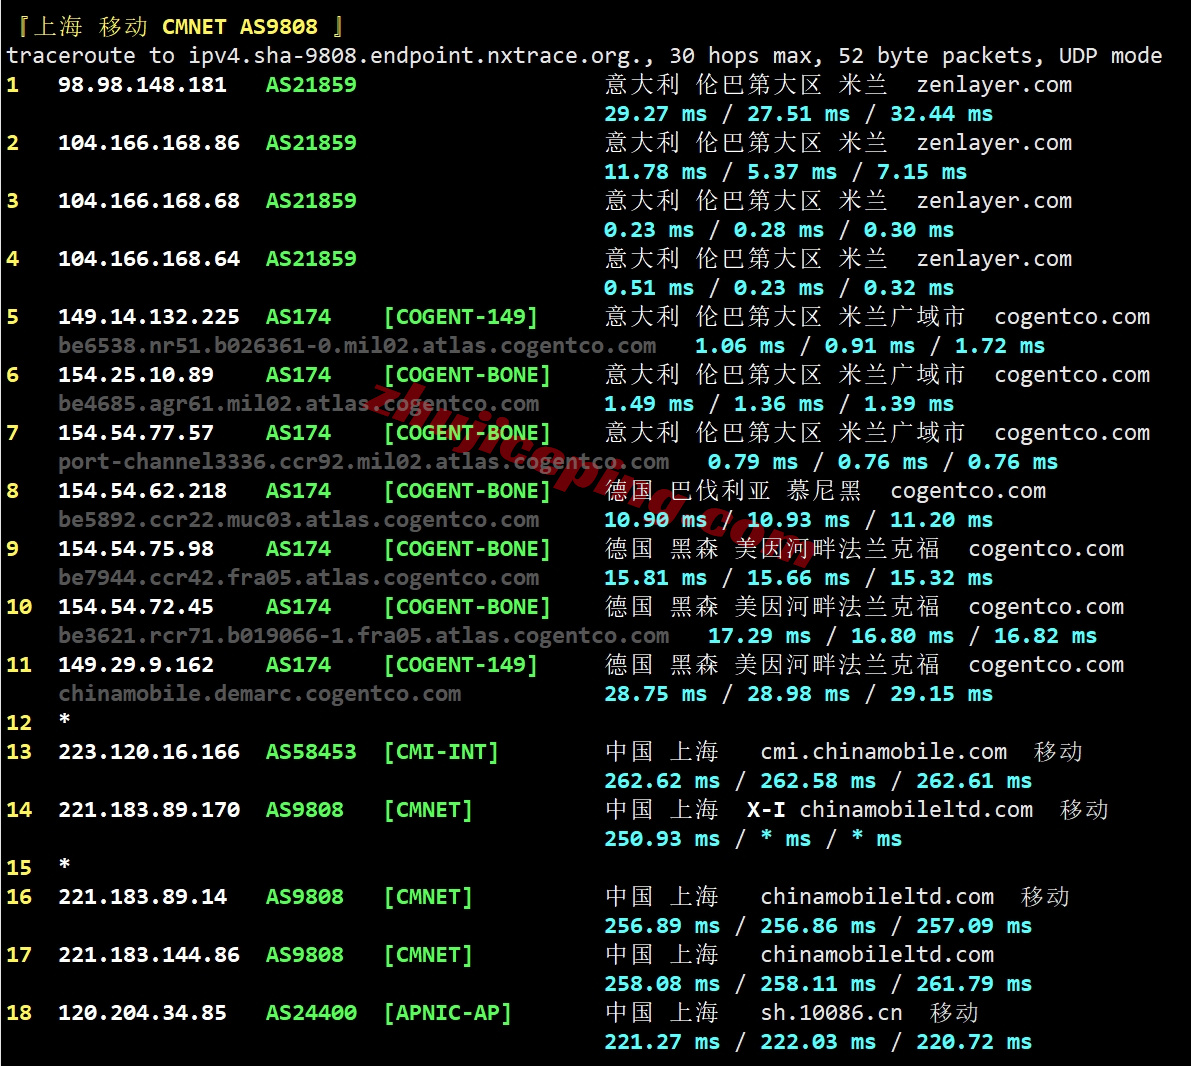Viewport: 1191px width, 1066px height.
Task: Click hostname be7944.ccr42.fra05.atlas.cogentco.com
Action: coord(299,577)
